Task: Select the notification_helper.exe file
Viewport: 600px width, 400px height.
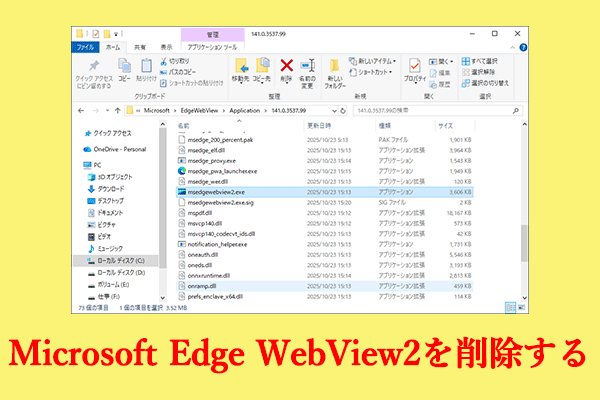Action: (324, 244)
